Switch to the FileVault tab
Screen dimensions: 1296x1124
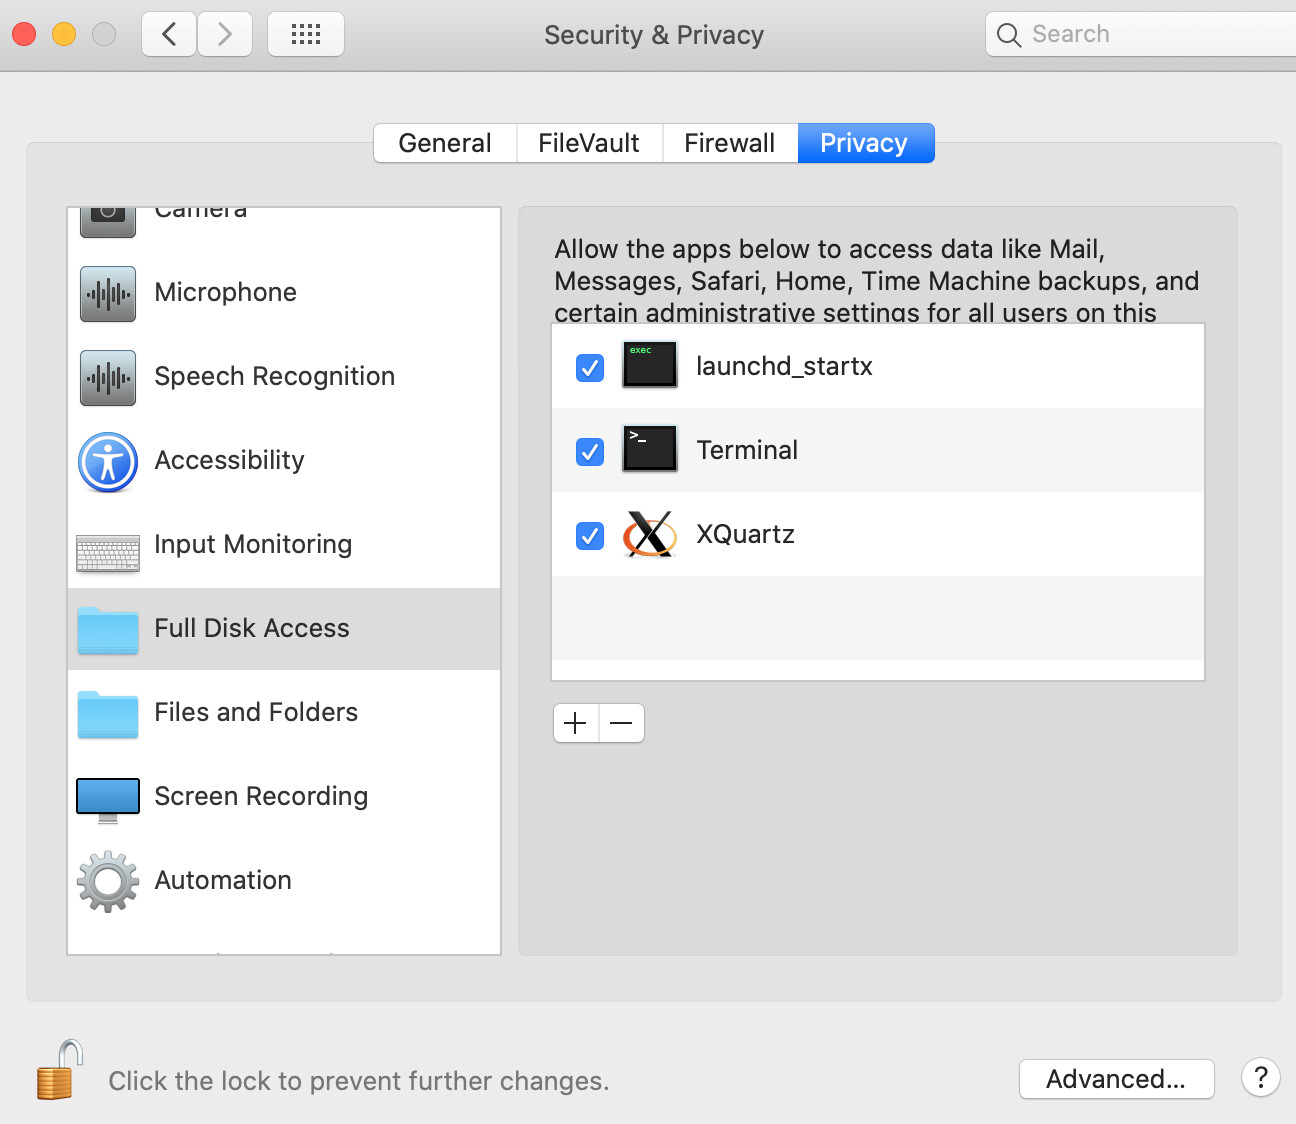point(589,143)
